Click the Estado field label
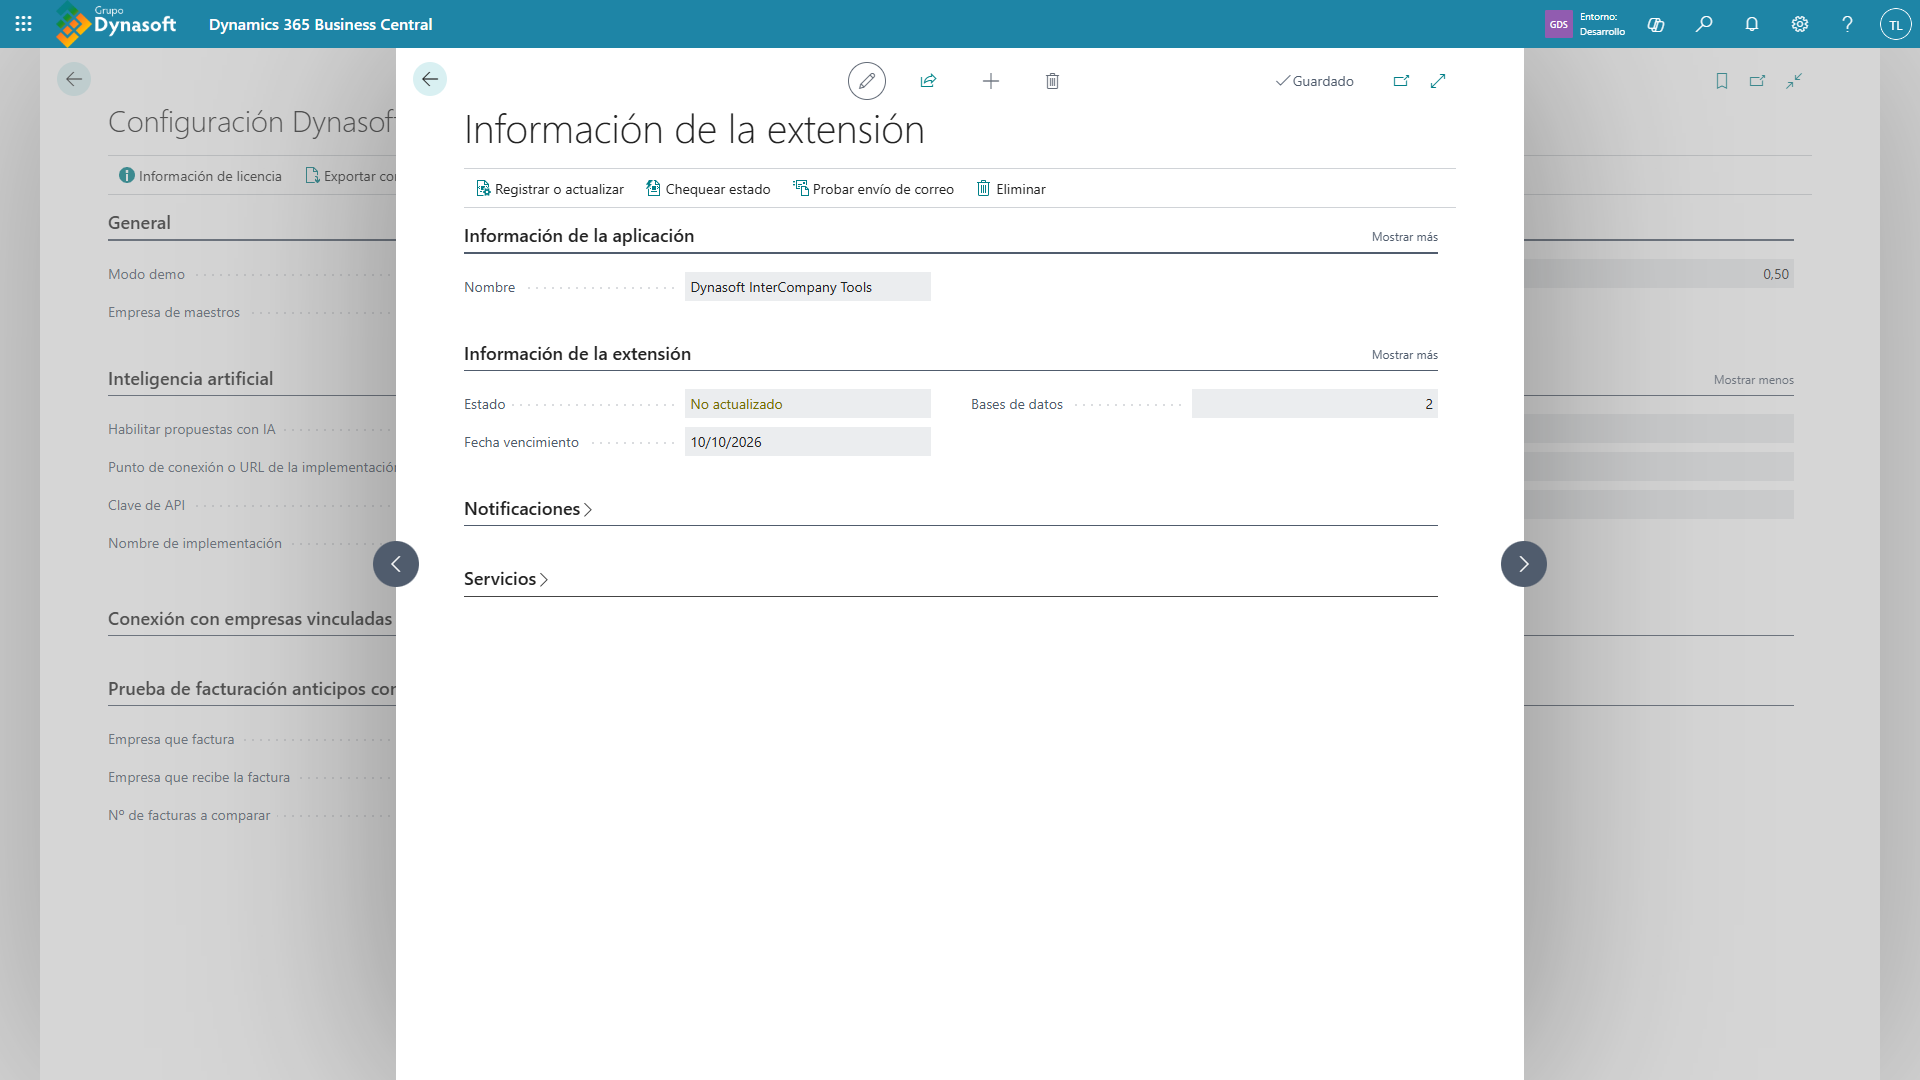Image resolution: width=1920 pixels, height=1080 pixels. 485,404
